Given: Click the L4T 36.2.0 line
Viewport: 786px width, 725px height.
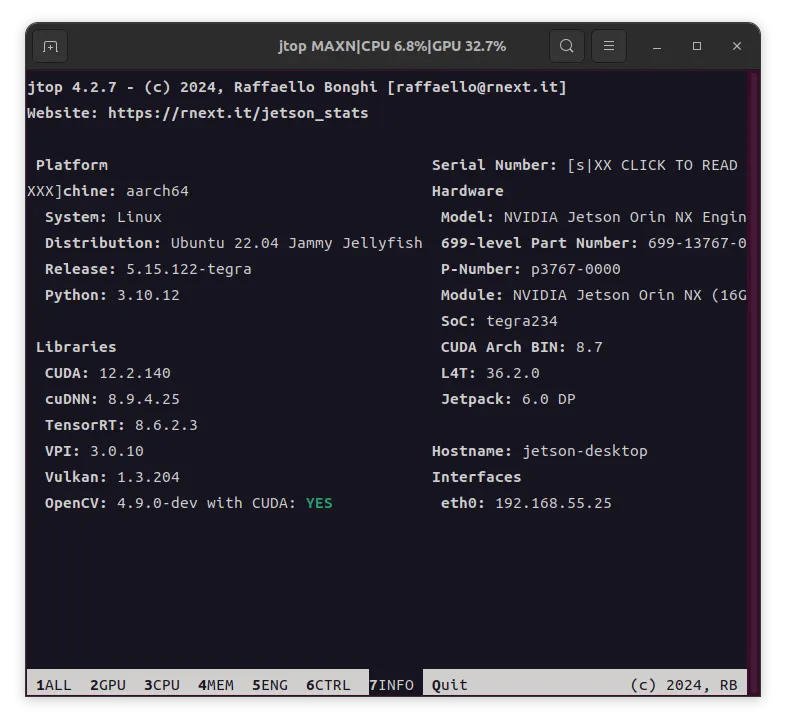Looking at the screenshot, I should tap(490, 374).
